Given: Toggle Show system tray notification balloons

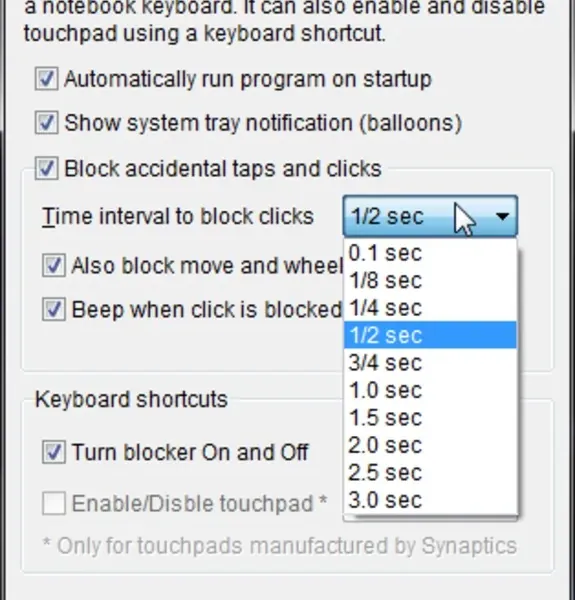Looking at the screenshot, I should tap(47, 123).
